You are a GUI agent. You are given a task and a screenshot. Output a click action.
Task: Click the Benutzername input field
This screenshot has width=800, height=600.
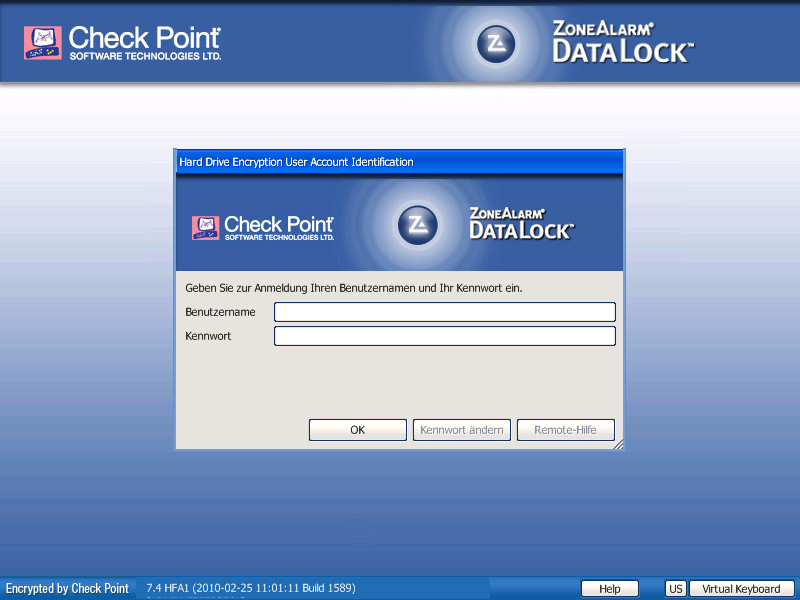click(x=445, y=312)
